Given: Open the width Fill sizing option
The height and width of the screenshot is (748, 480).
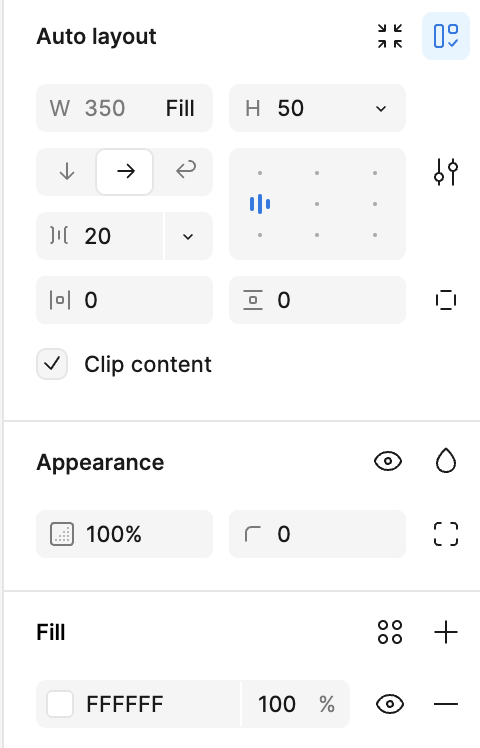Looking at the screenshot, I should [180, 108].
